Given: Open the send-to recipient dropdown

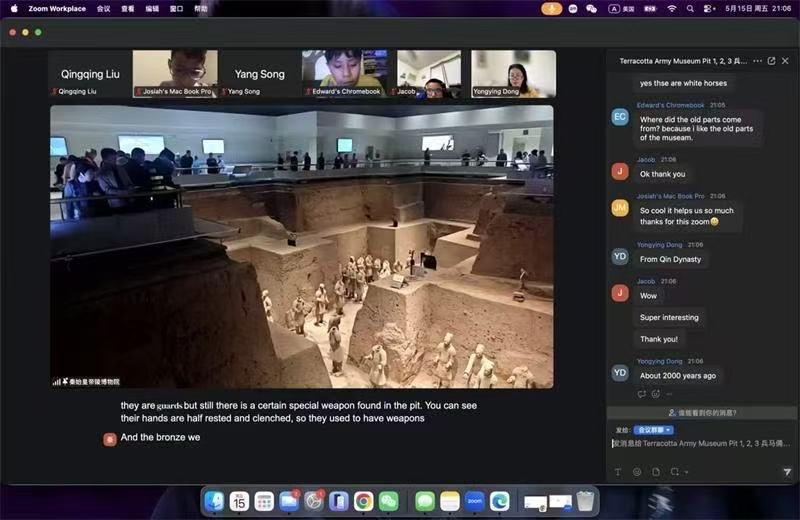Looking at the screenshot, I should [654, 430].
